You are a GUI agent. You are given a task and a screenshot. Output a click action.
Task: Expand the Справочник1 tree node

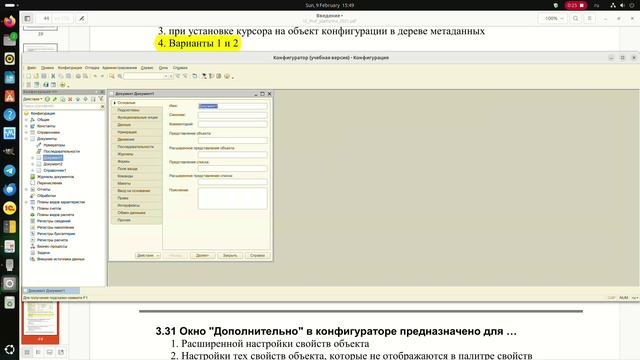pyautogui.click(x=33, y=170)
